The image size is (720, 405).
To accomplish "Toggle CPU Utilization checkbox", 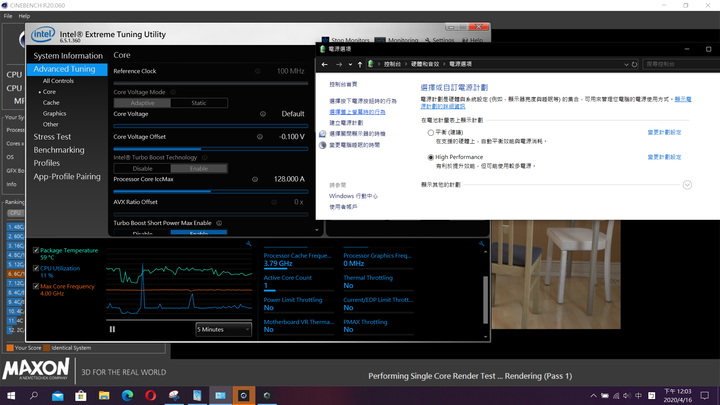I will tap(36, 269).
